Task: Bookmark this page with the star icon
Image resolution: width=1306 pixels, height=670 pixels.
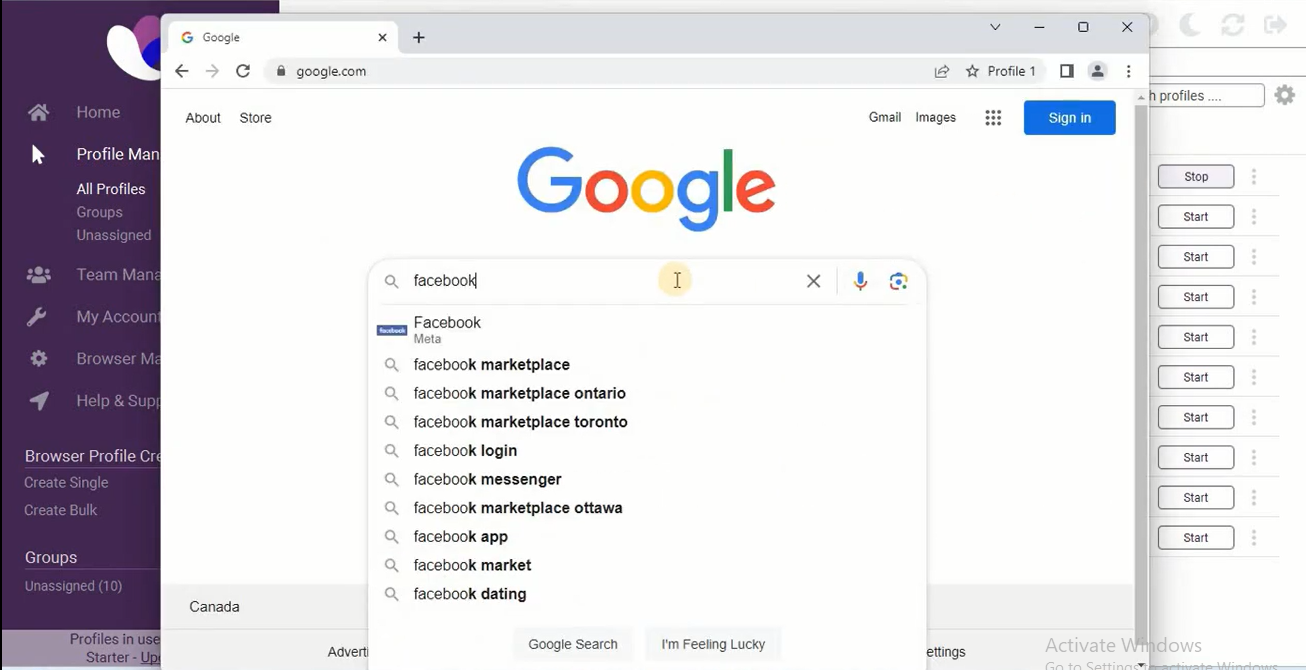Action: 972,71
